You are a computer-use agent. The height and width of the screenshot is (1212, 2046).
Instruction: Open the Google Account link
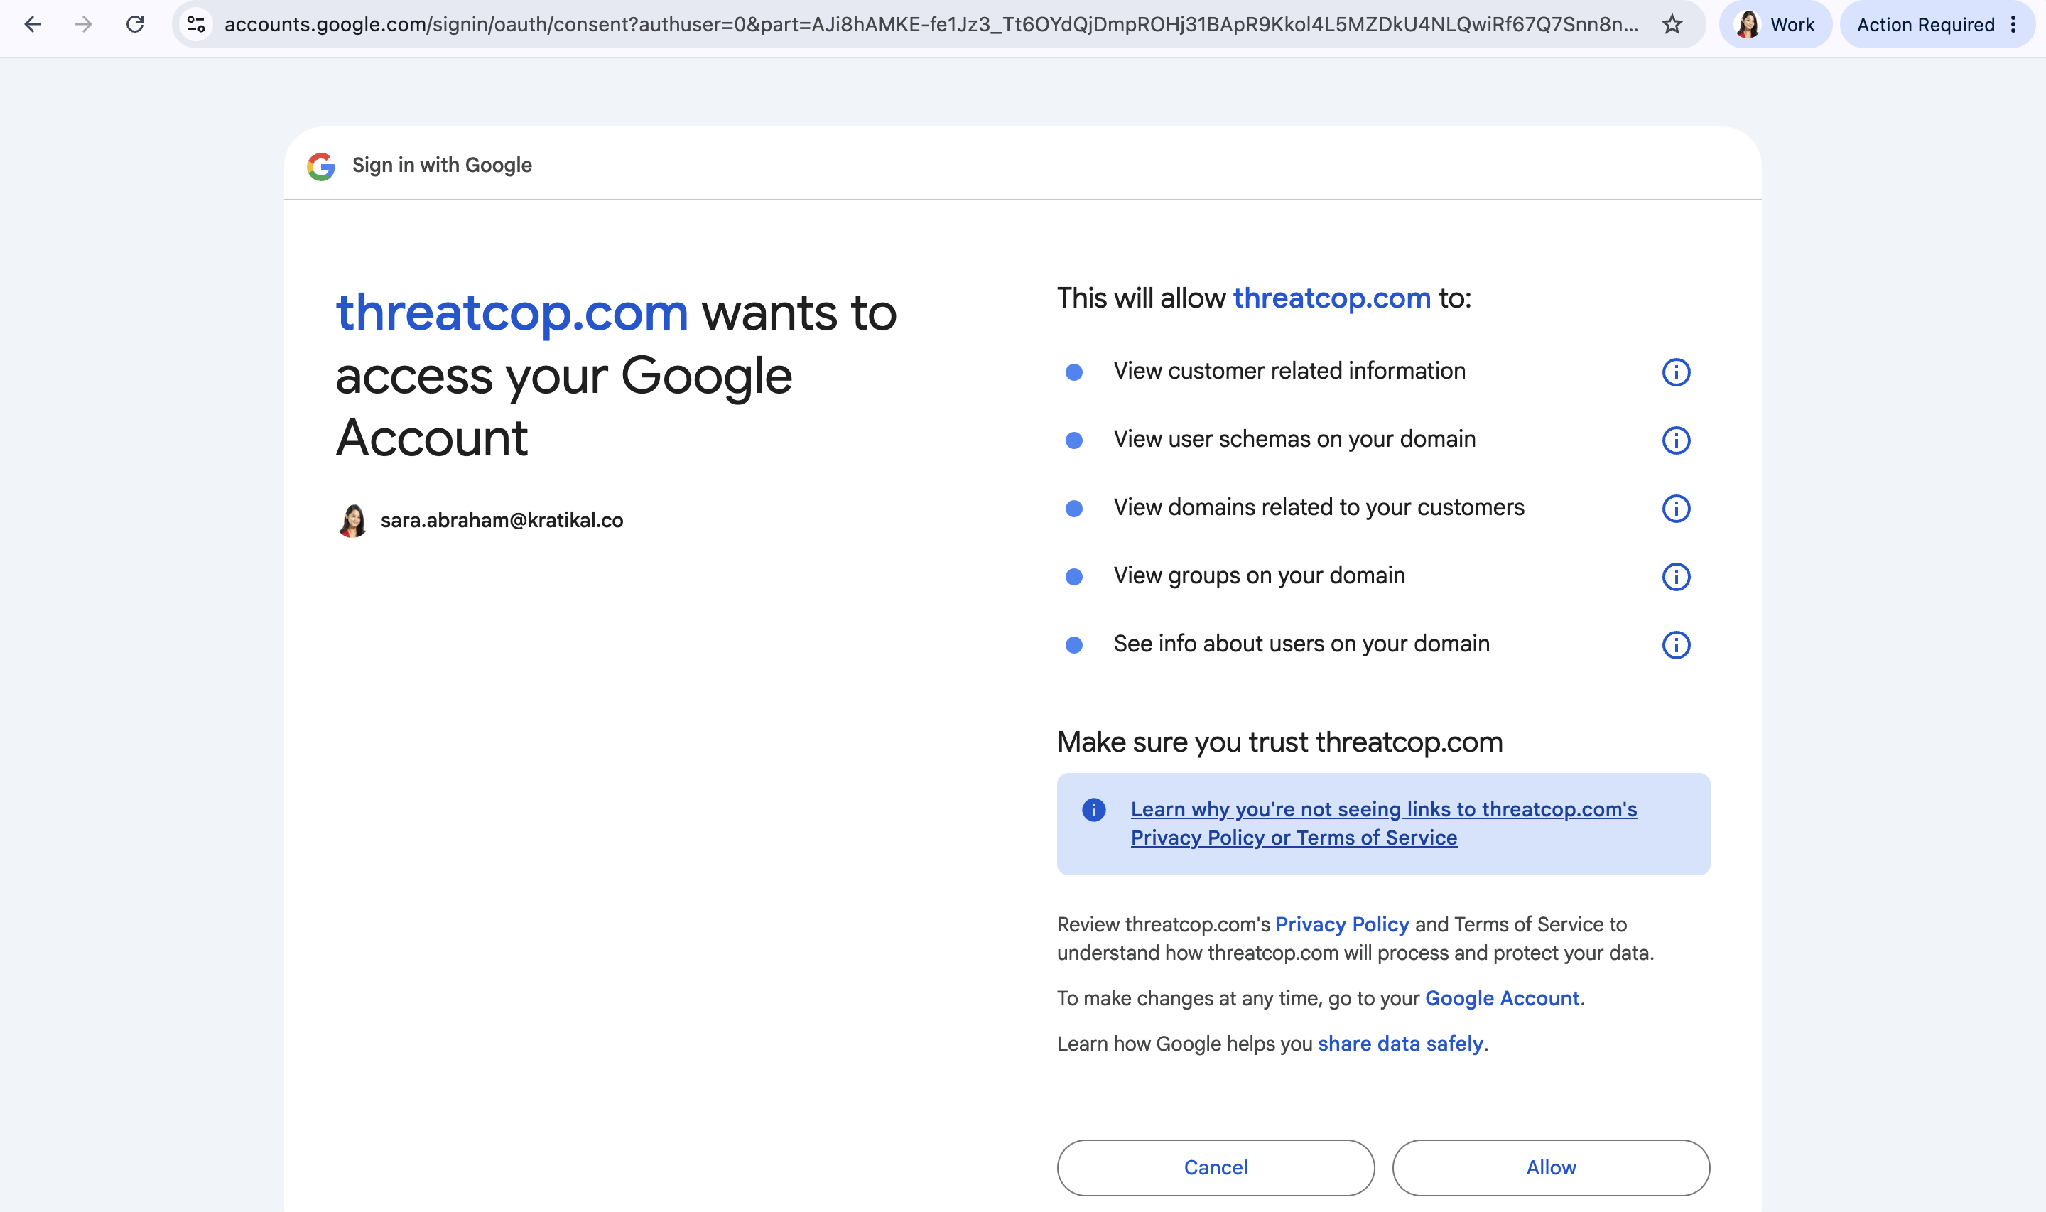pos(1502,998)
